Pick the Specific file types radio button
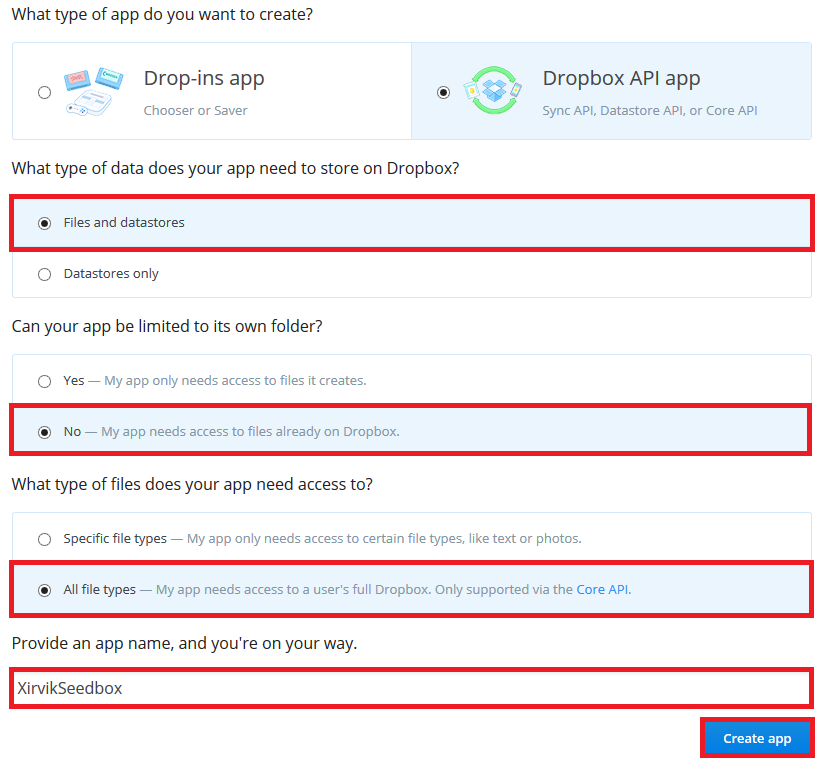Screen dimensions: 836x779 point(44,539)
